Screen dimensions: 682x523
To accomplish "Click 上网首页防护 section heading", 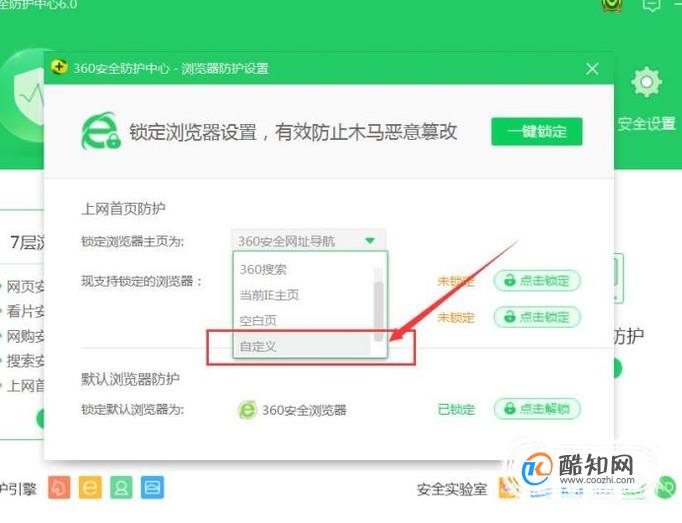I will coord(123,209).
